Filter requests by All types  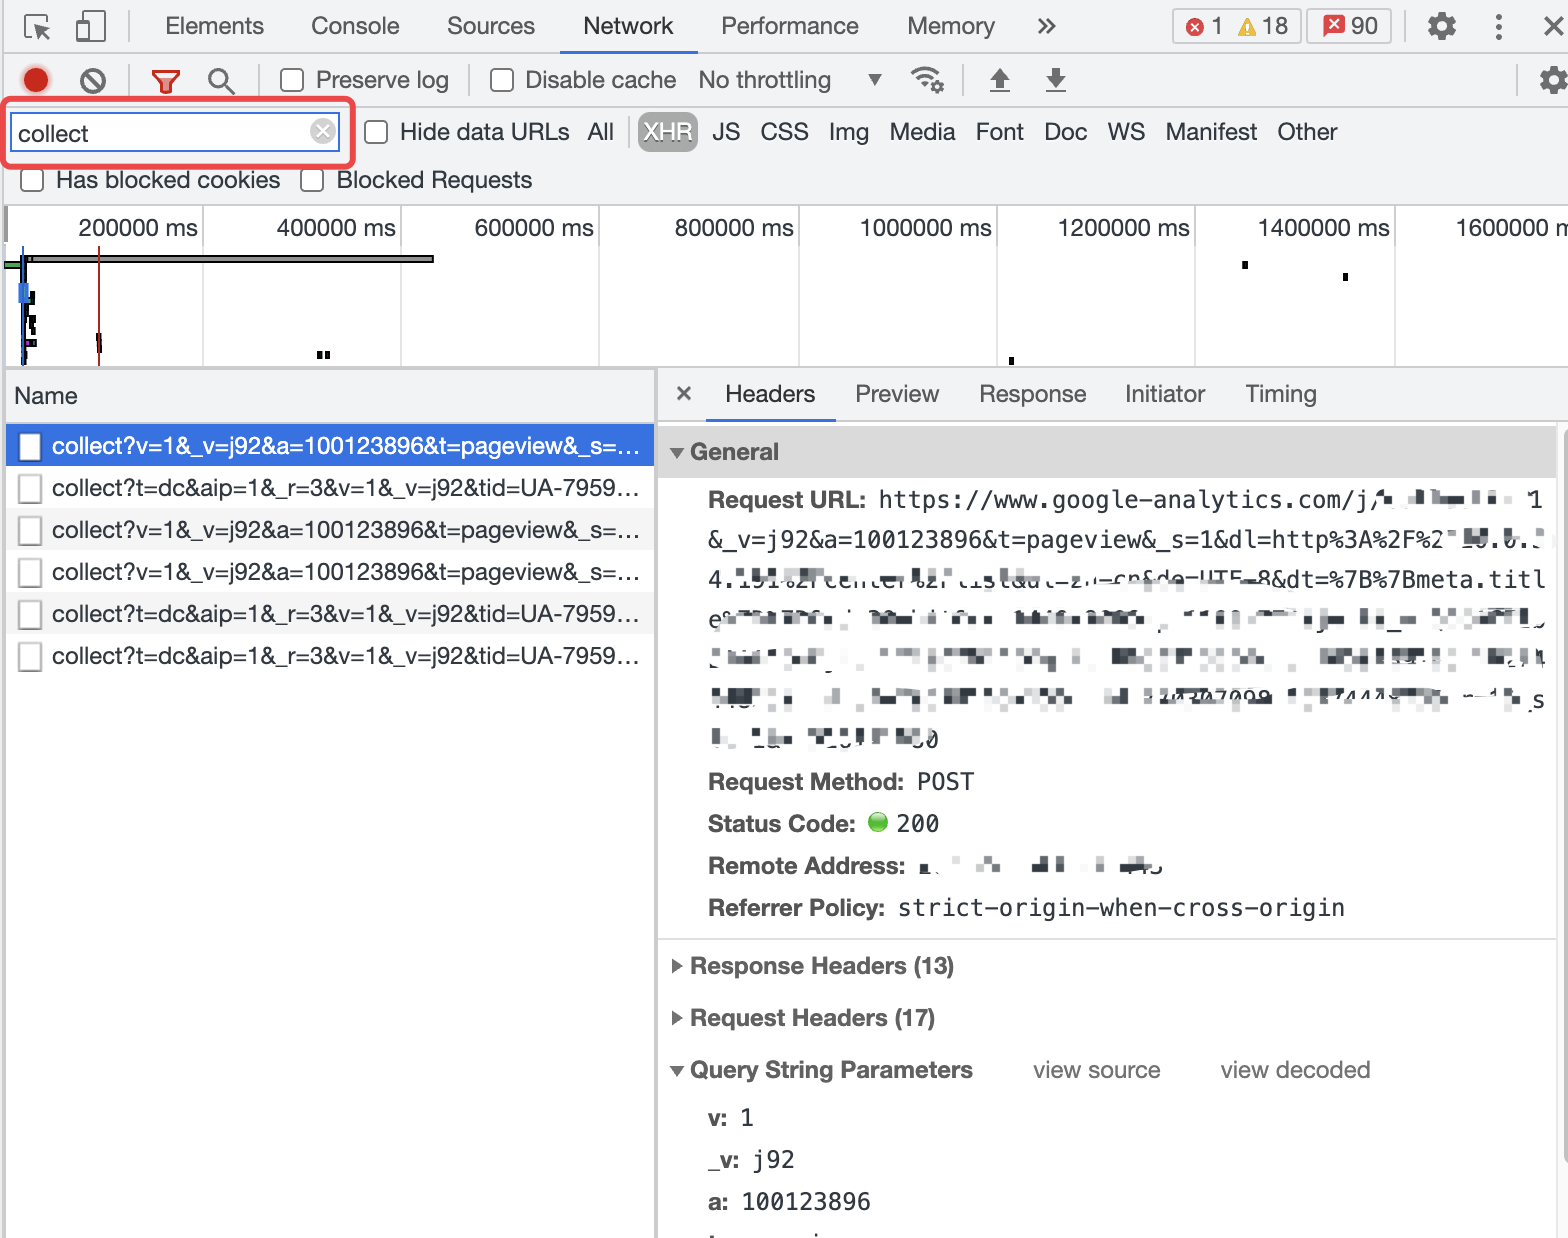click(601, 132)
